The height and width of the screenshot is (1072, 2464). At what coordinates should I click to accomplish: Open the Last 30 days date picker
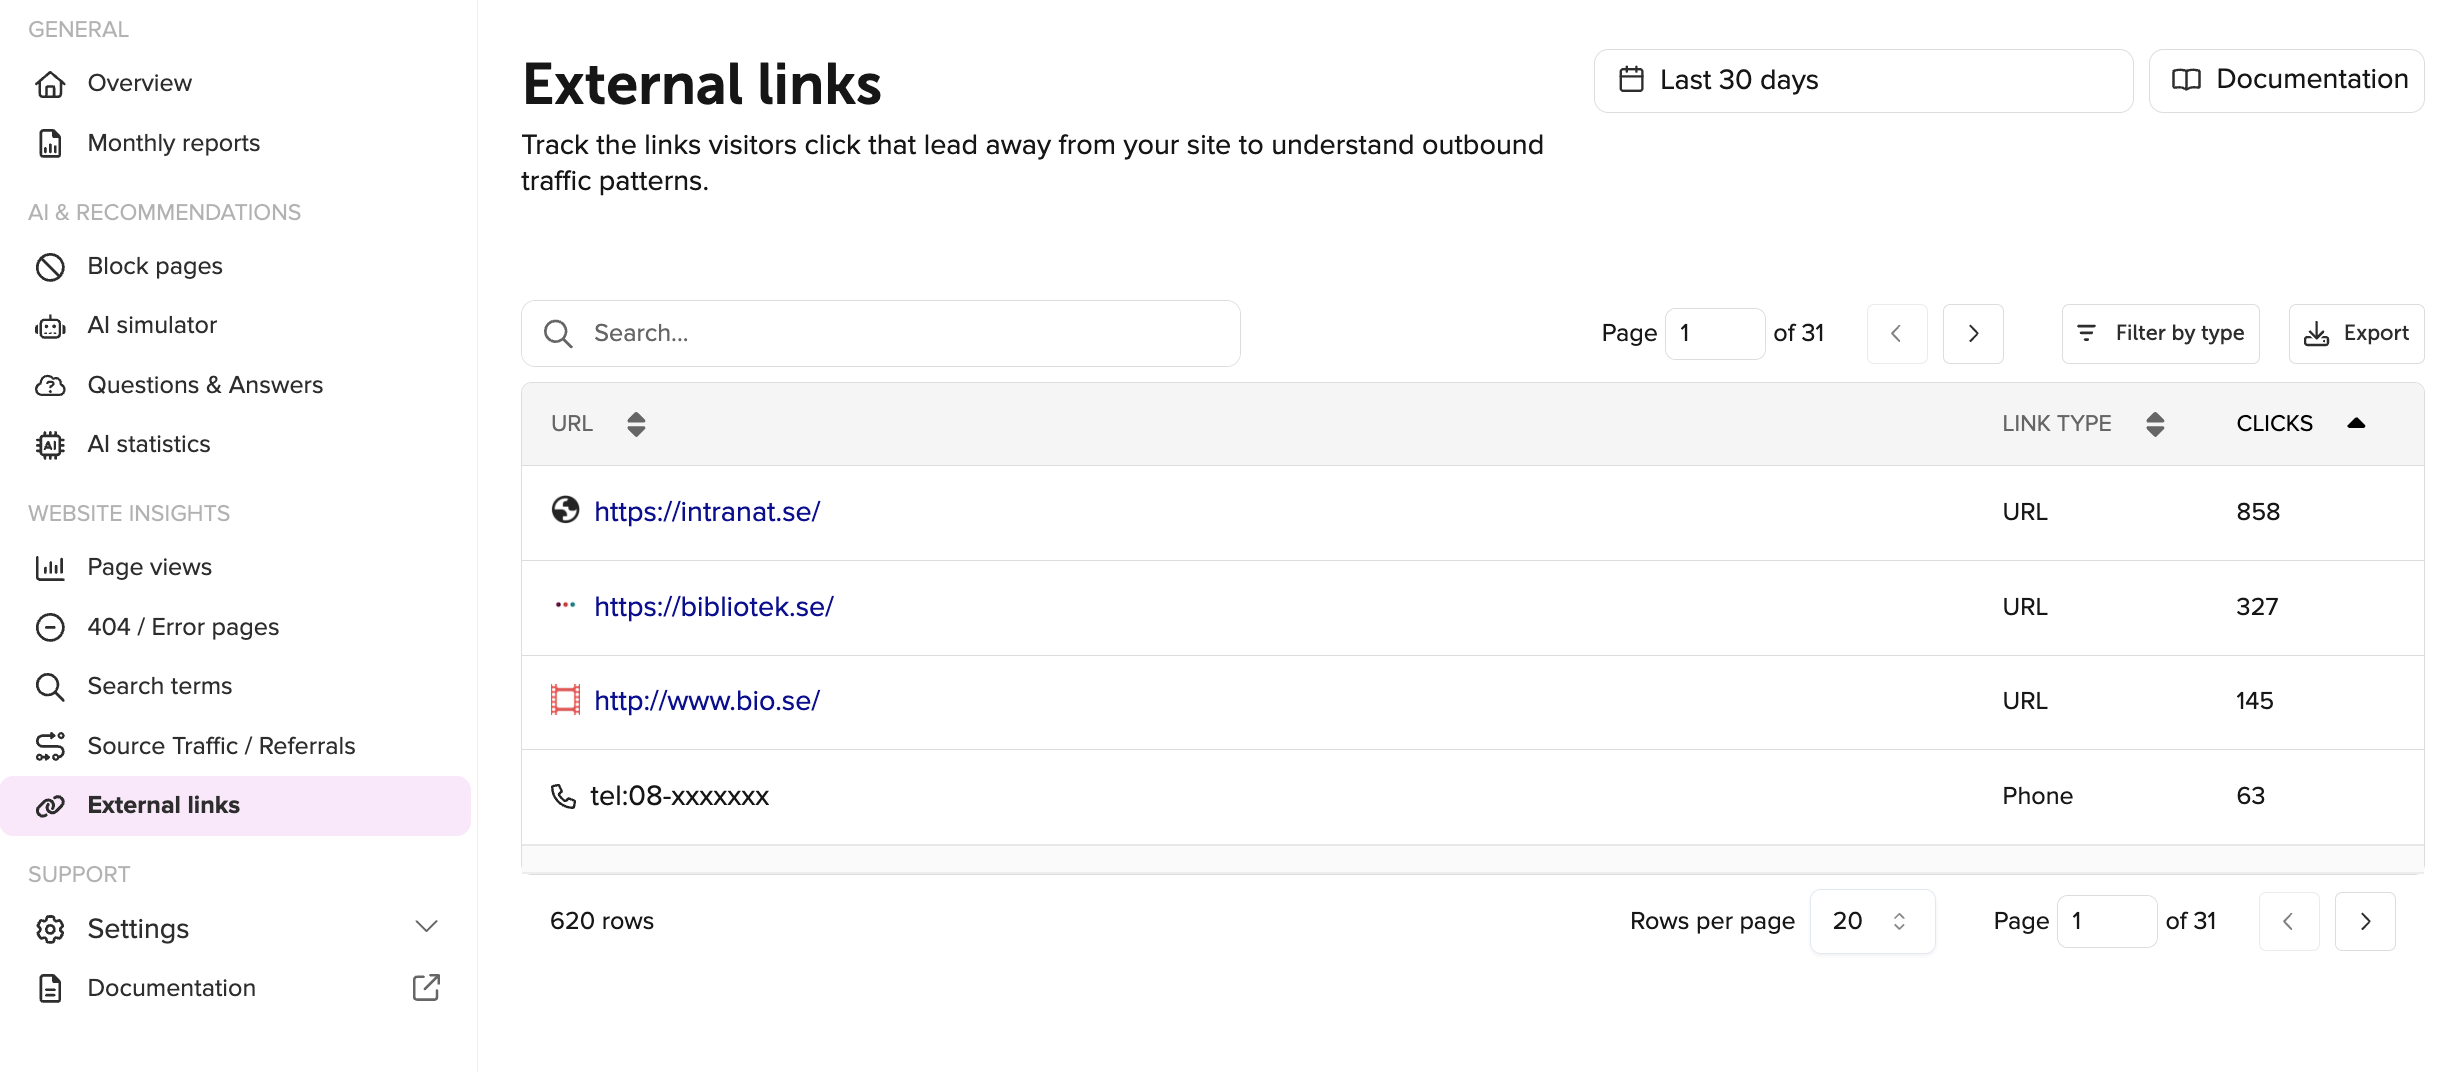pyautogui.click(x=1862, y=80)
